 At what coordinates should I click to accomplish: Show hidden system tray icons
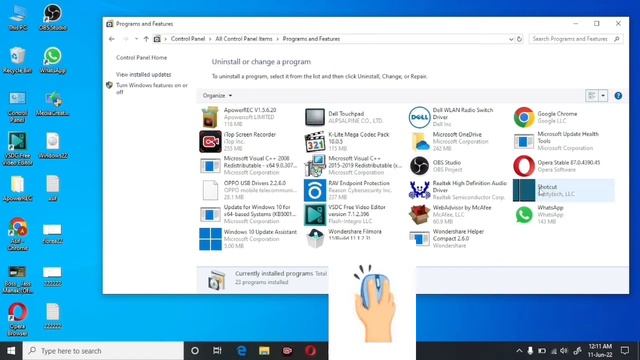pos(519,351)
